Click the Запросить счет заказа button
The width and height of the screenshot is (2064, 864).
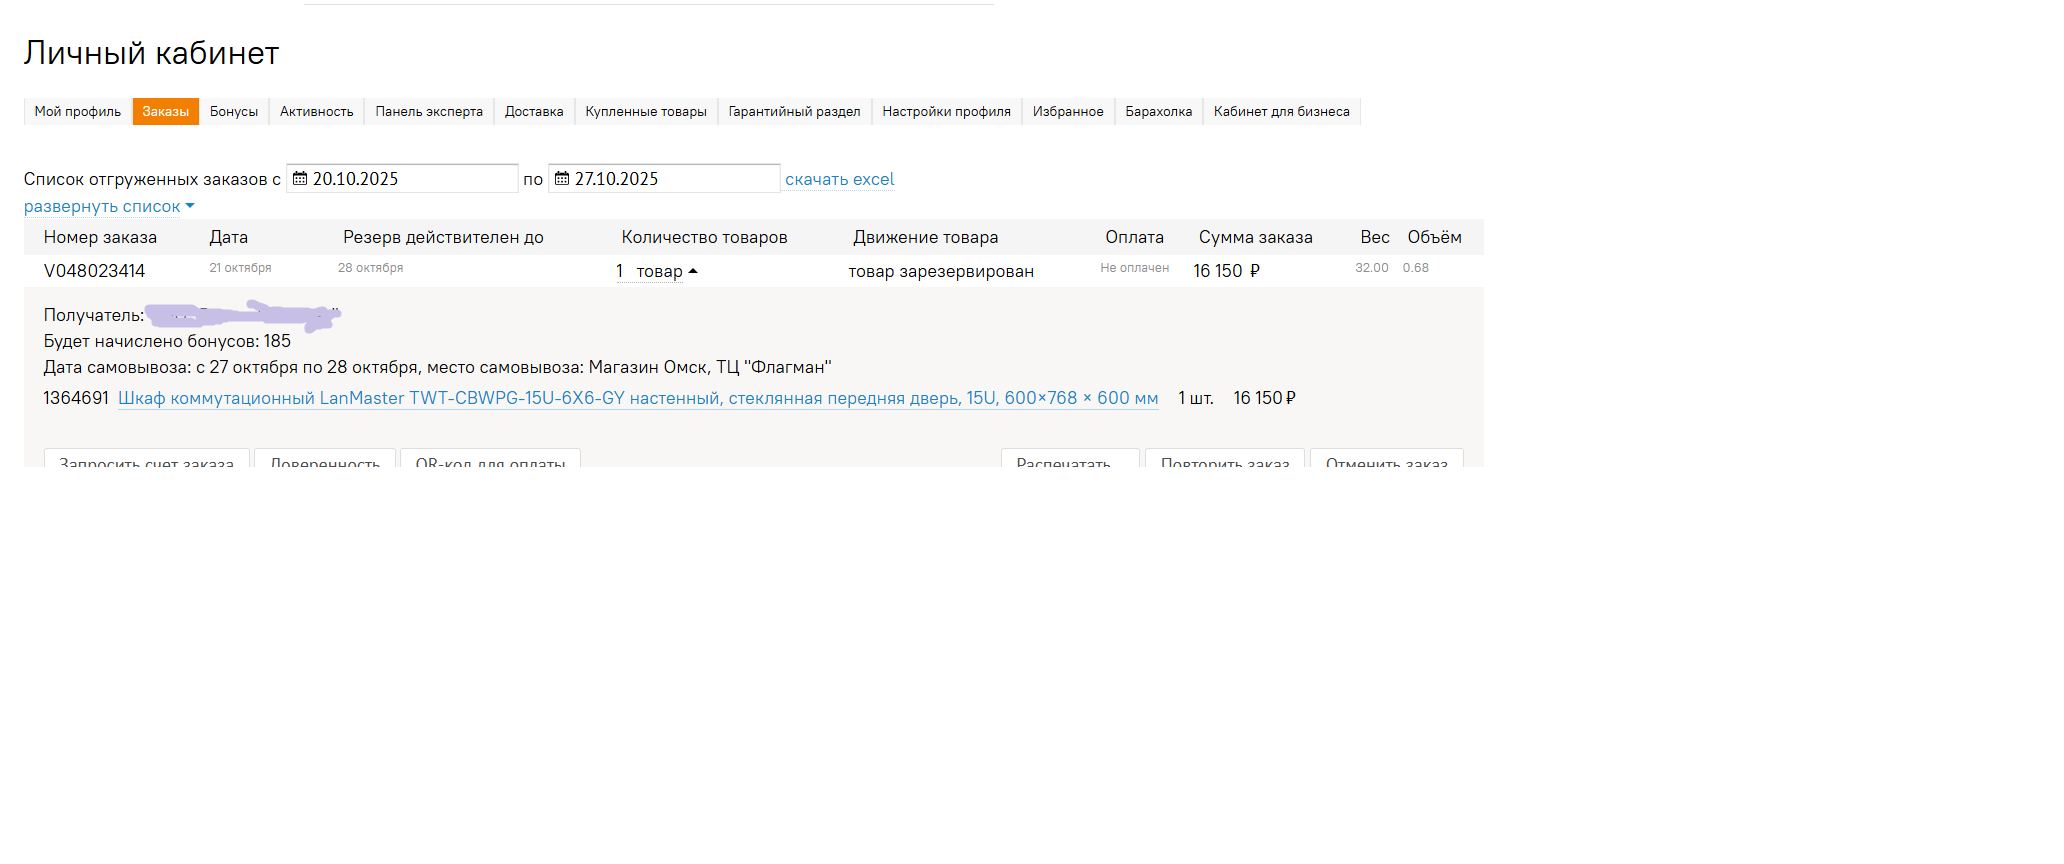click(147, 459)
